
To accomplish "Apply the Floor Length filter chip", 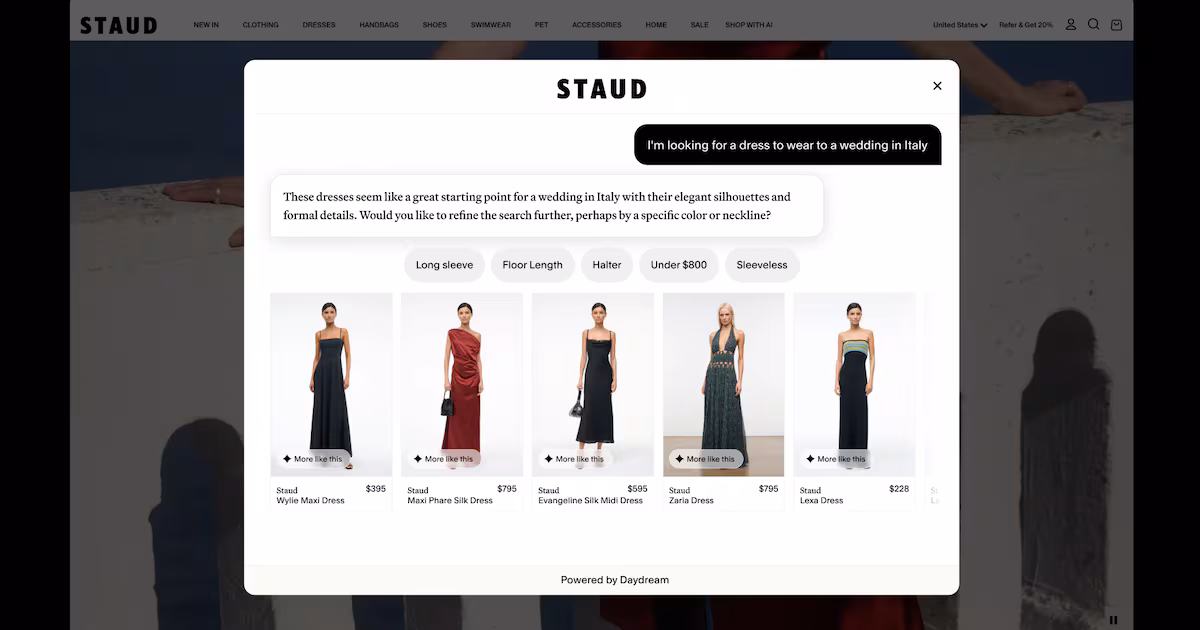I will tap(533, 265).
